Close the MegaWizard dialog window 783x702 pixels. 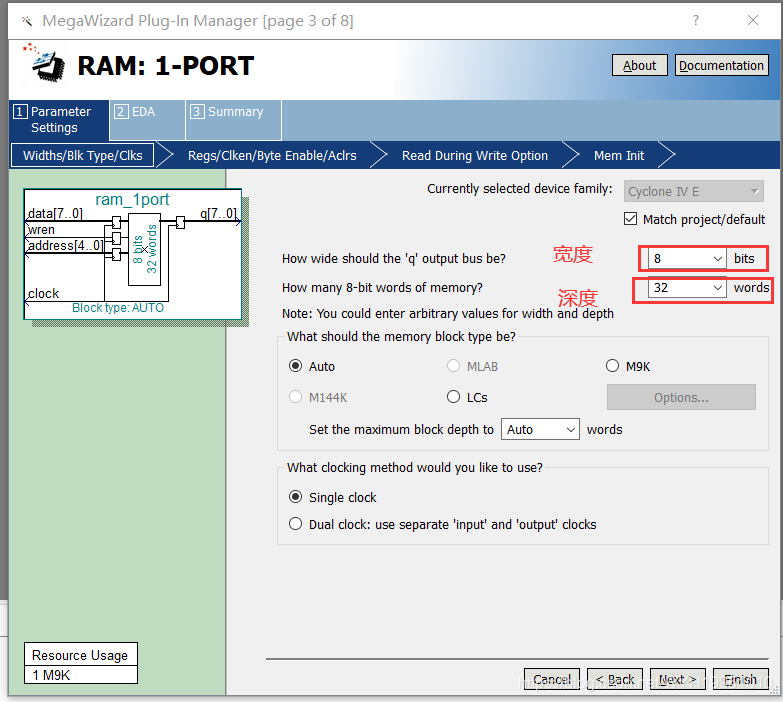tap(753, 20)
